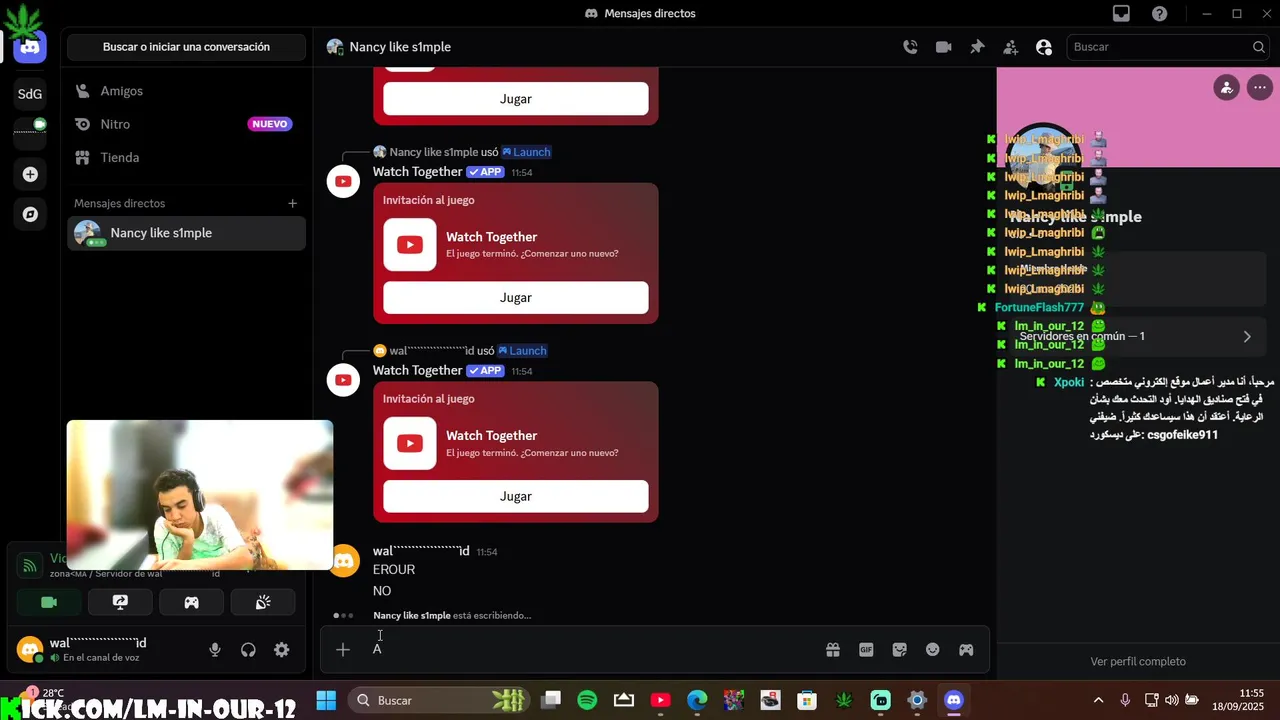Open the soundboard in voice panel
The image size is (1280, 720).
pyautogui.click(x=263, y=602)
